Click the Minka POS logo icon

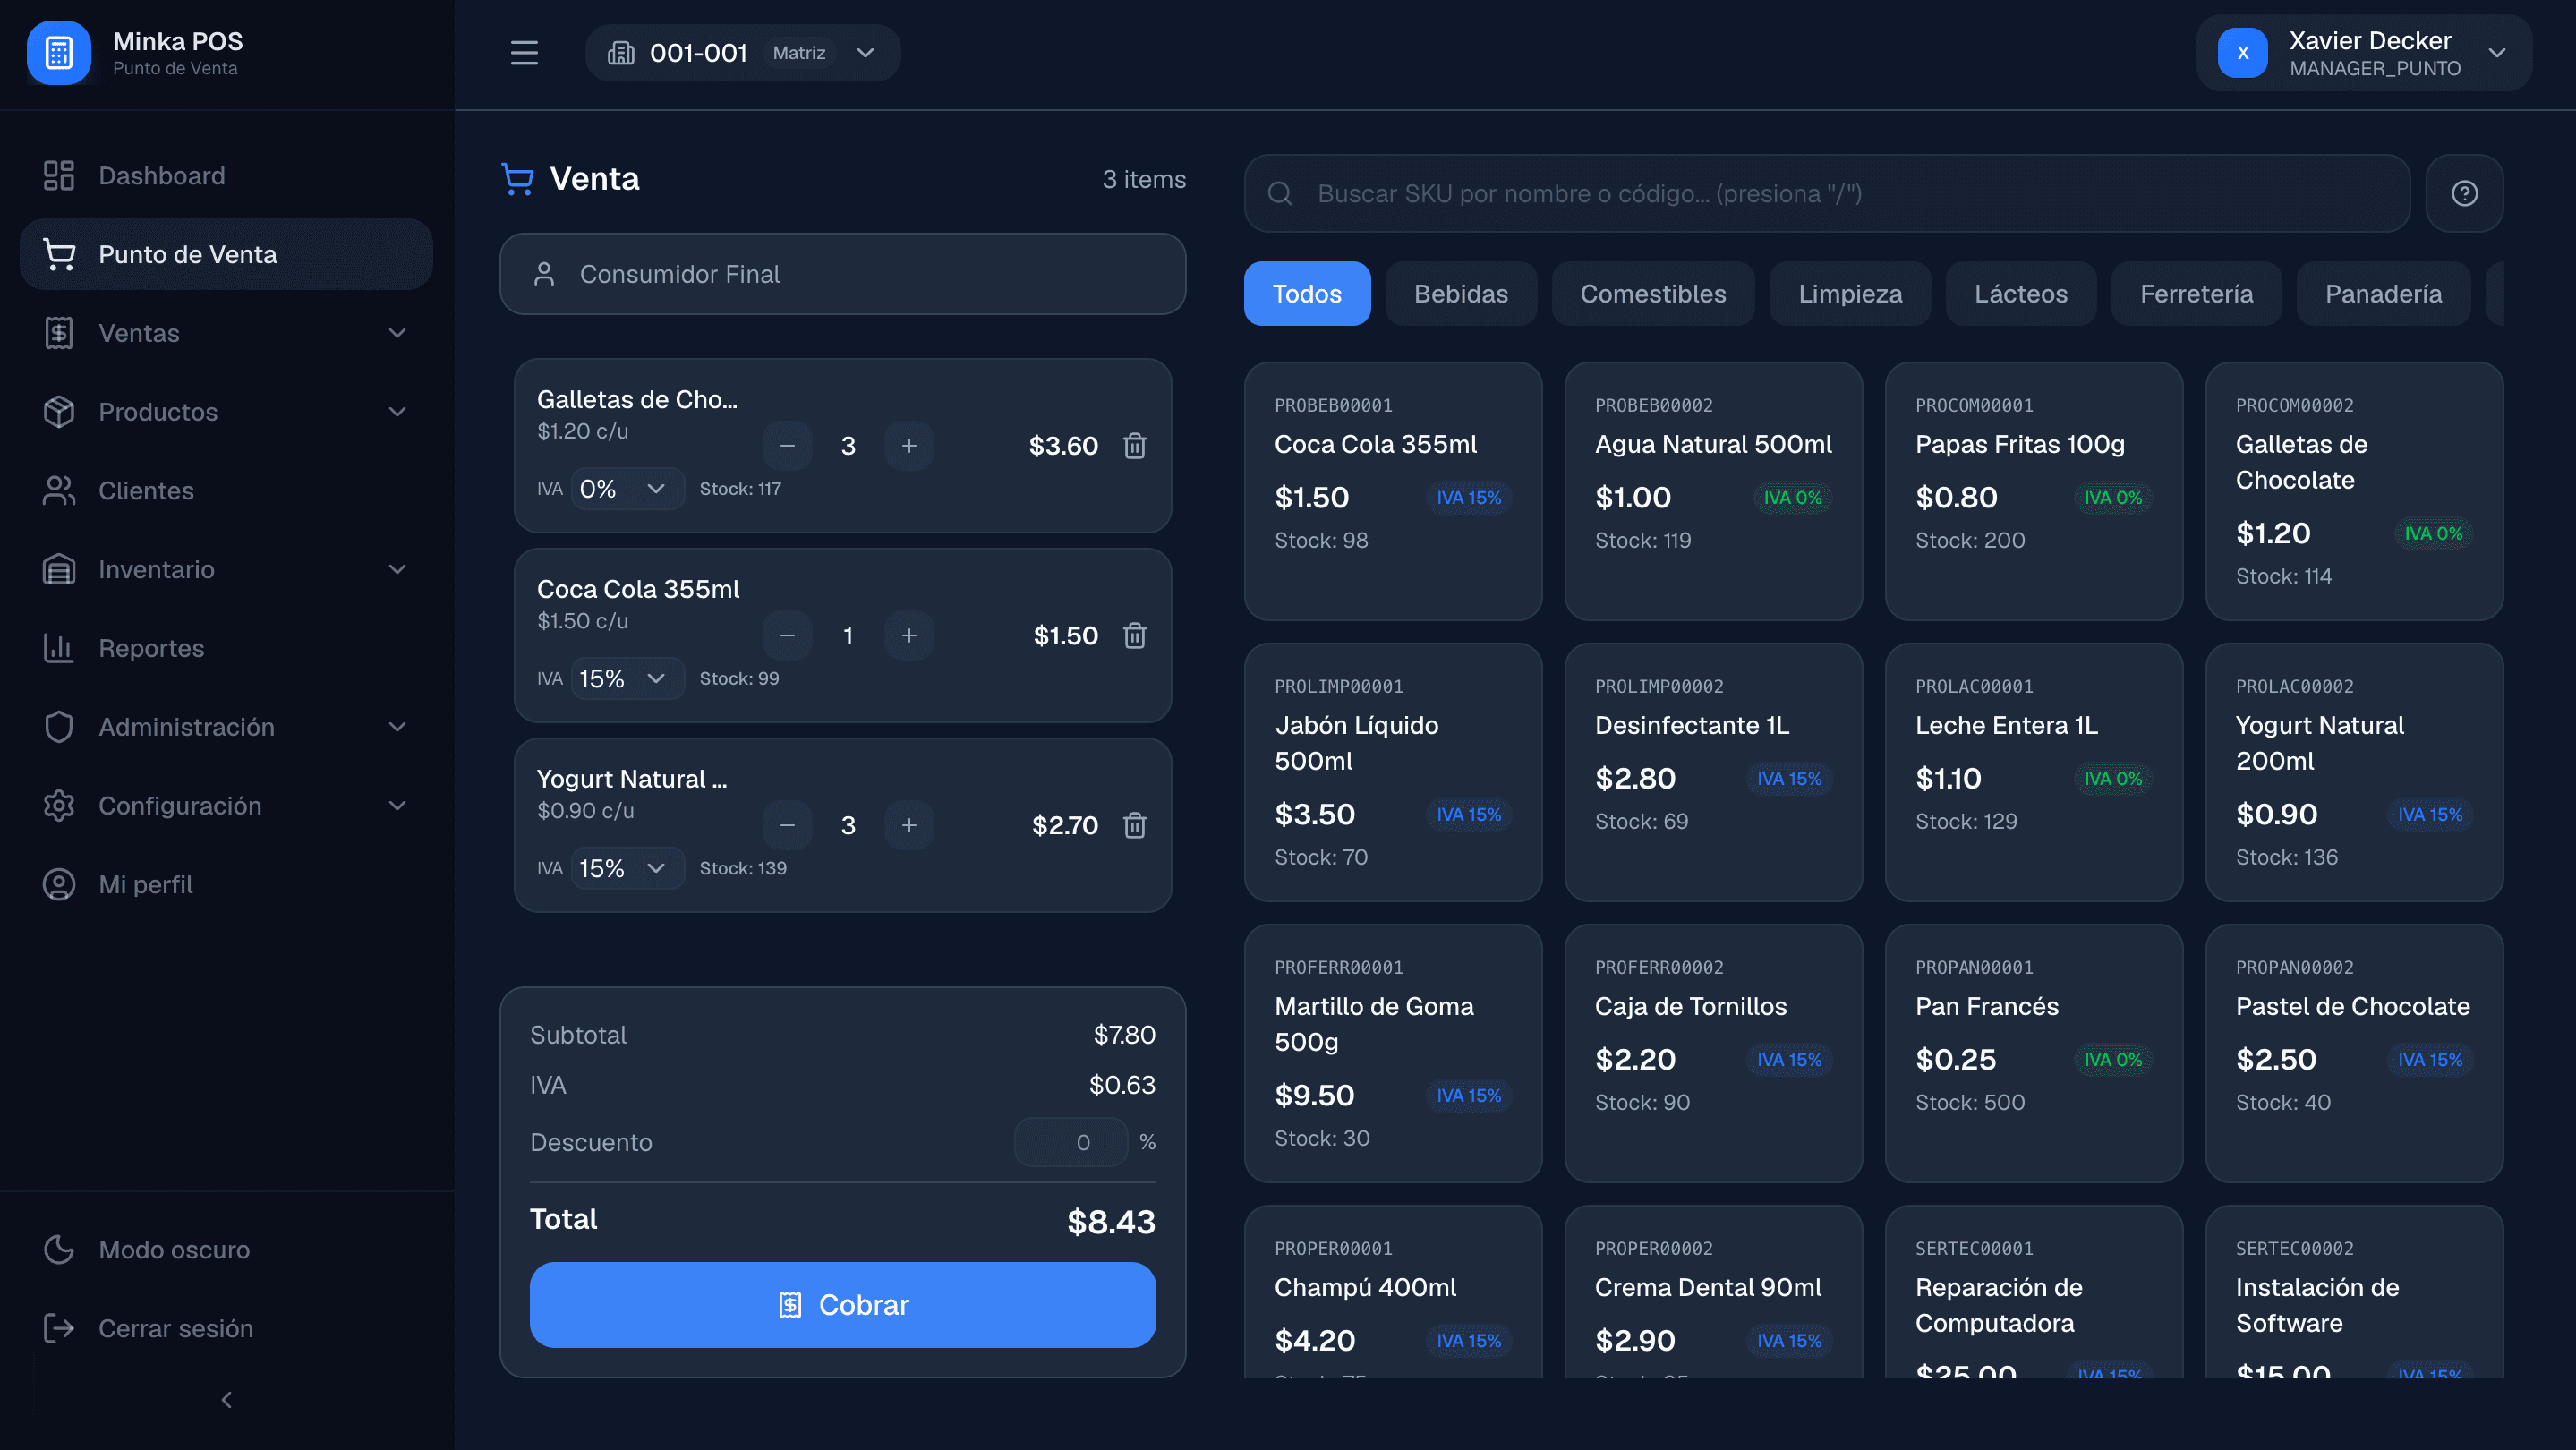[59, 53]
